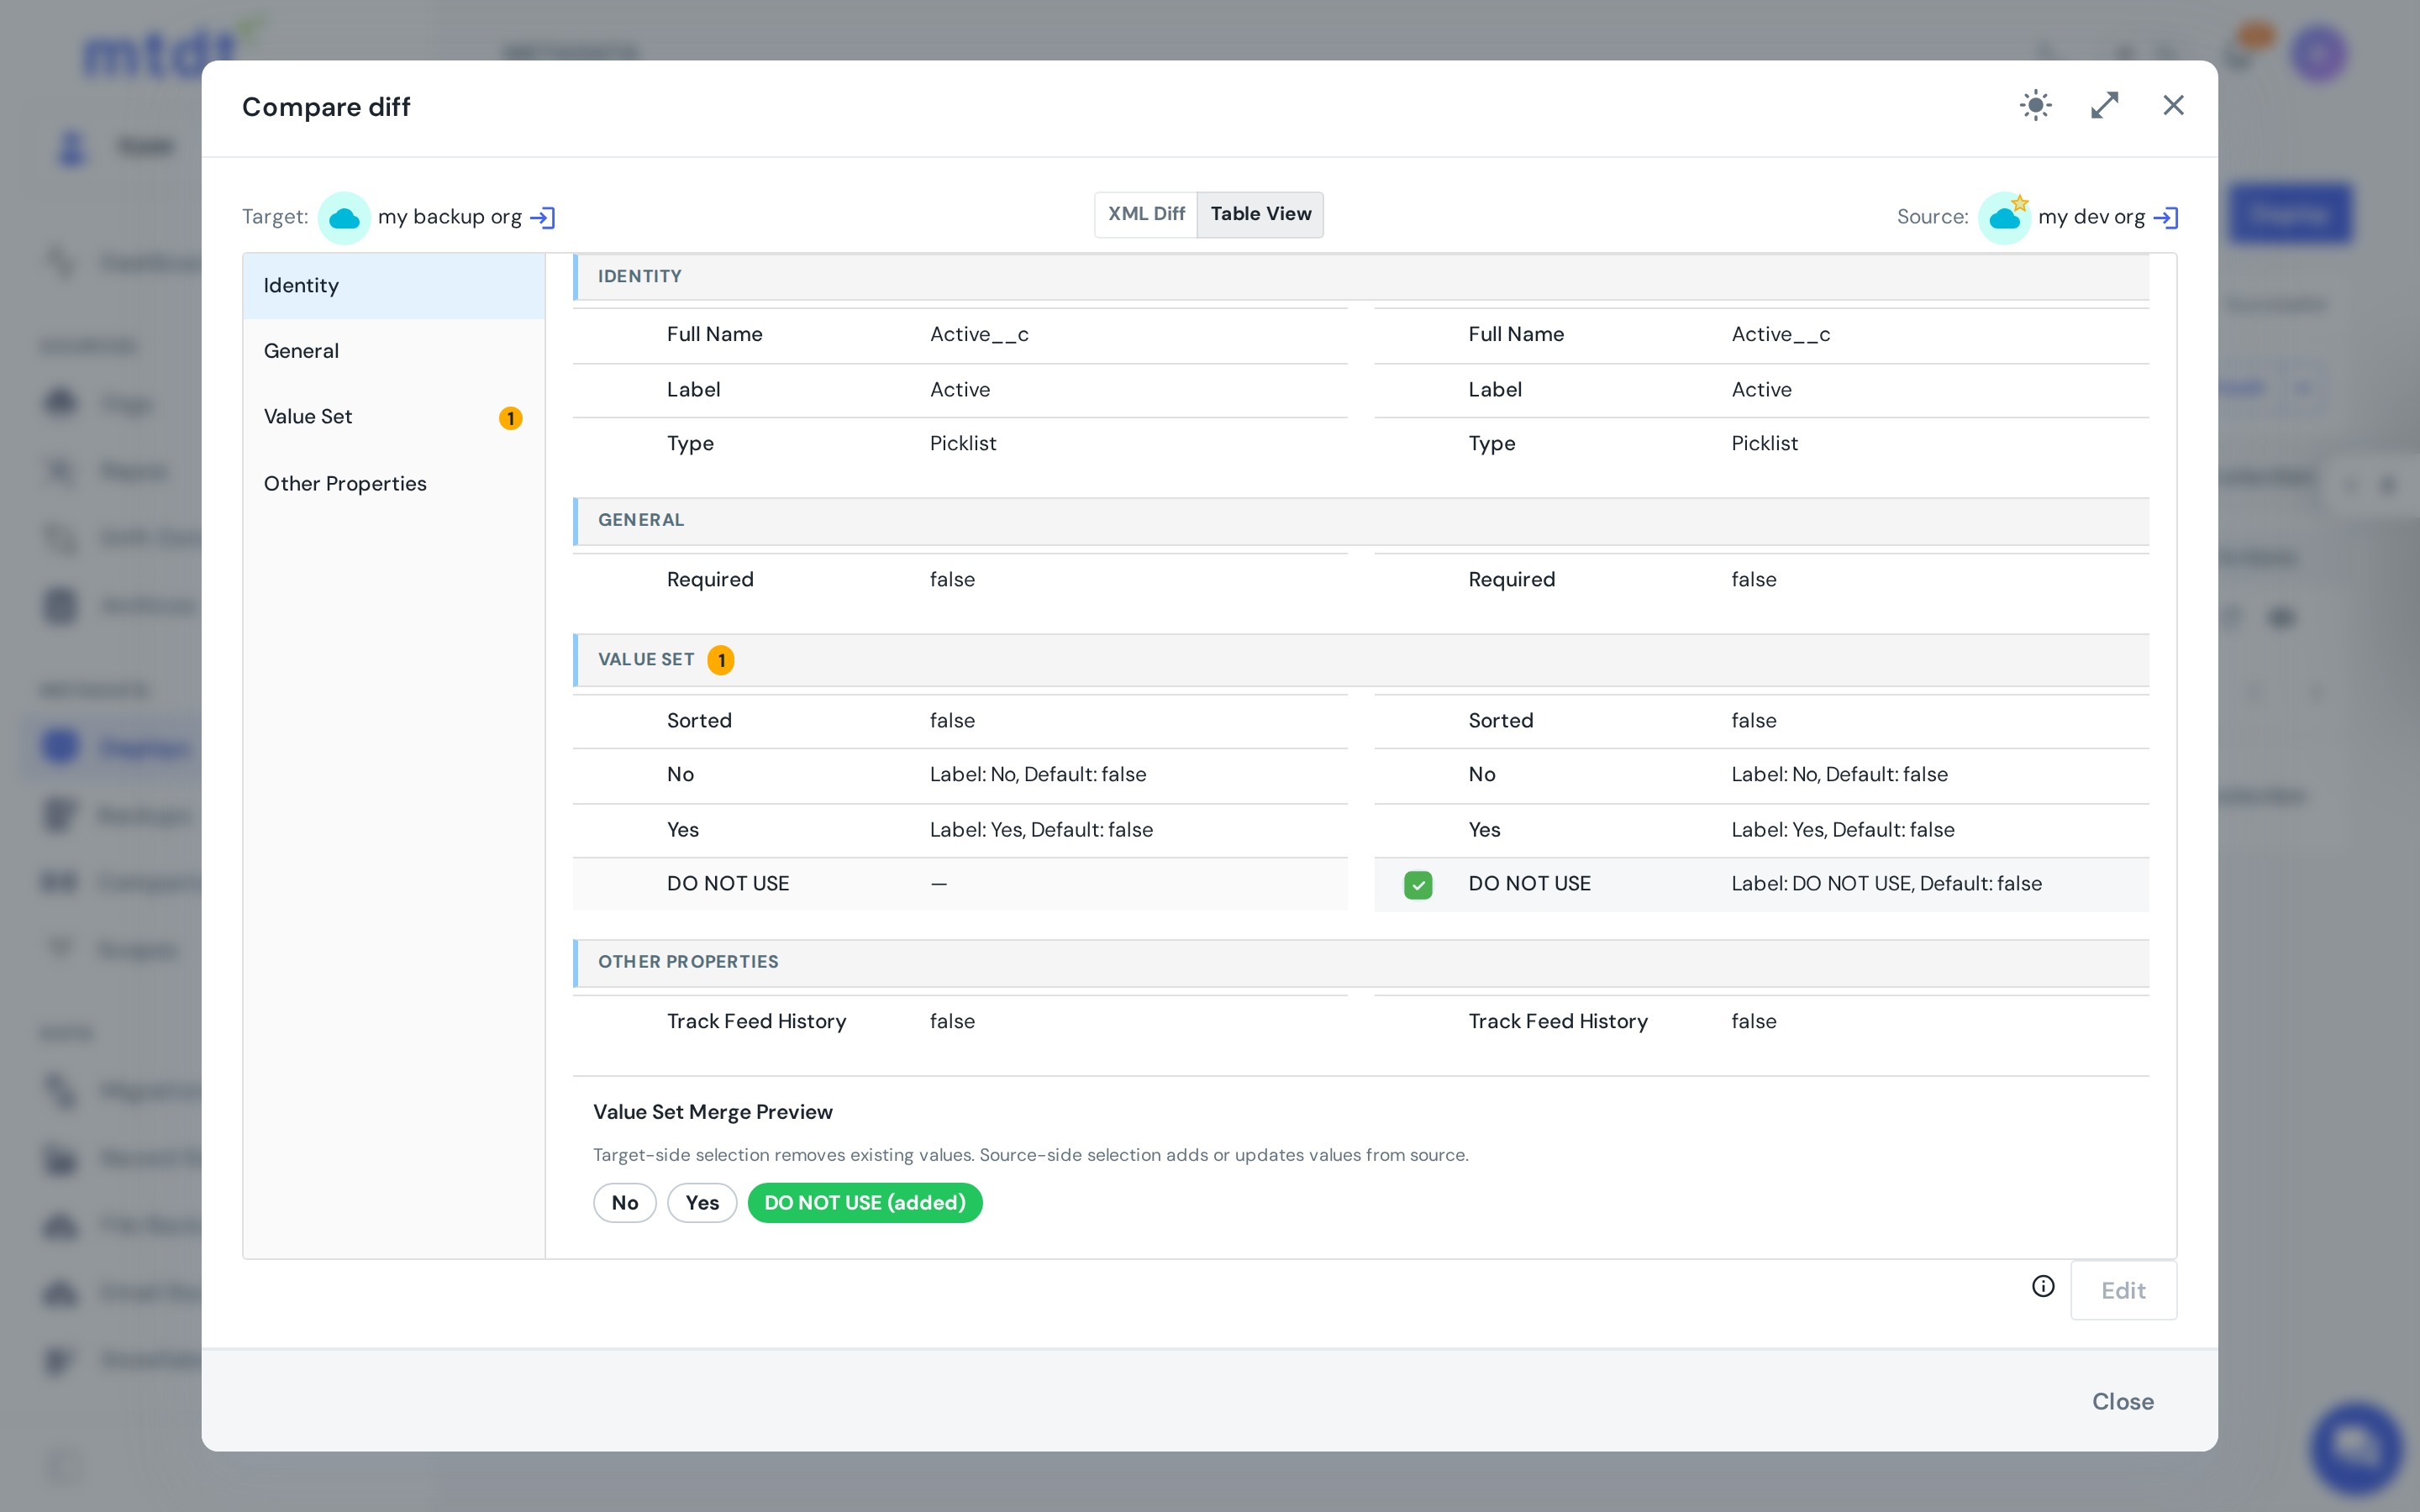Click the Value Set Merge Preview heading

pos(712,1112)
